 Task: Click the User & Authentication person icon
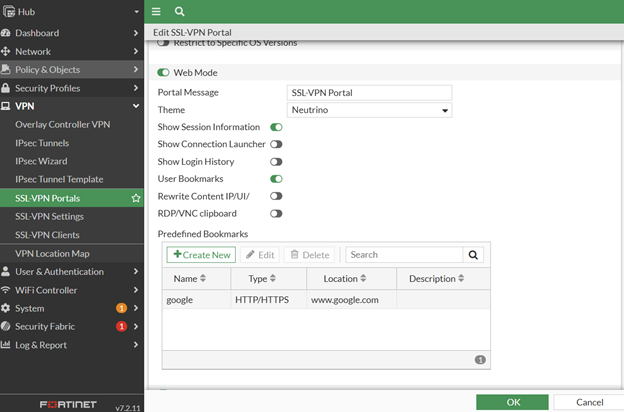[6, 271]
